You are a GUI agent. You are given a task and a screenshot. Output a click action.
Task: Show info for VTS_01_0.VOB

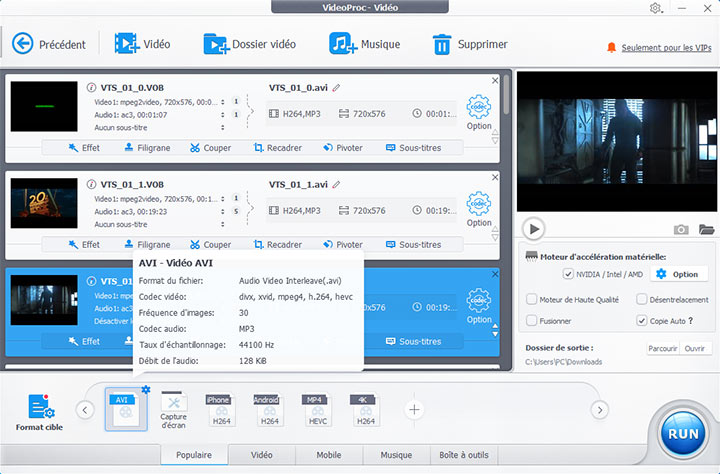91,87
